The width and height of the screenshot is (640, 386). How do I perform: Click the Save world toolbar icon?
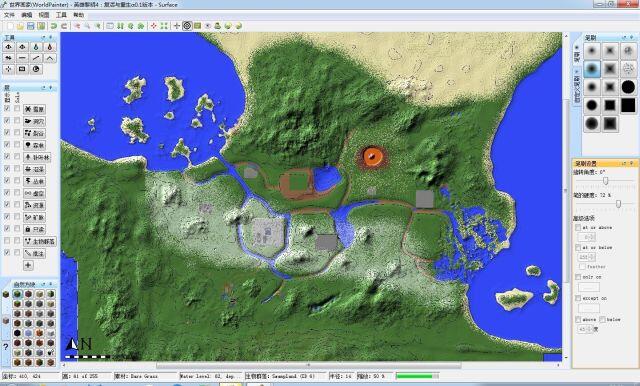(x=31, y=26)
